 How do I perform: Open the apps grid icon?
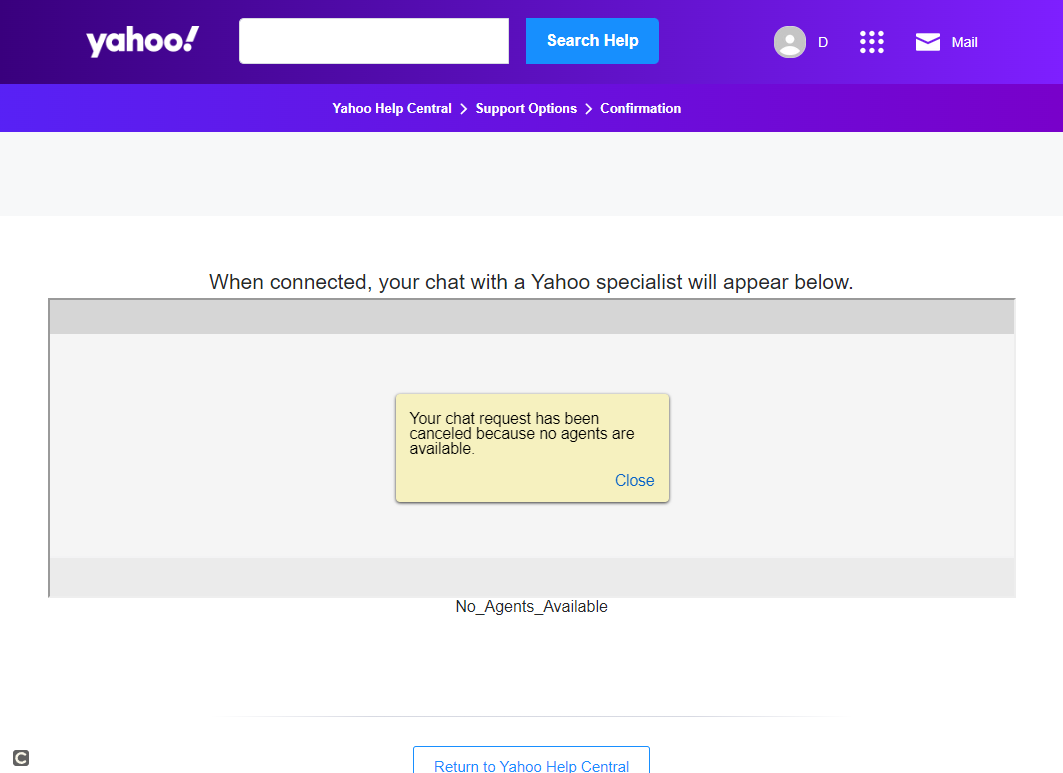click(872, 42)
